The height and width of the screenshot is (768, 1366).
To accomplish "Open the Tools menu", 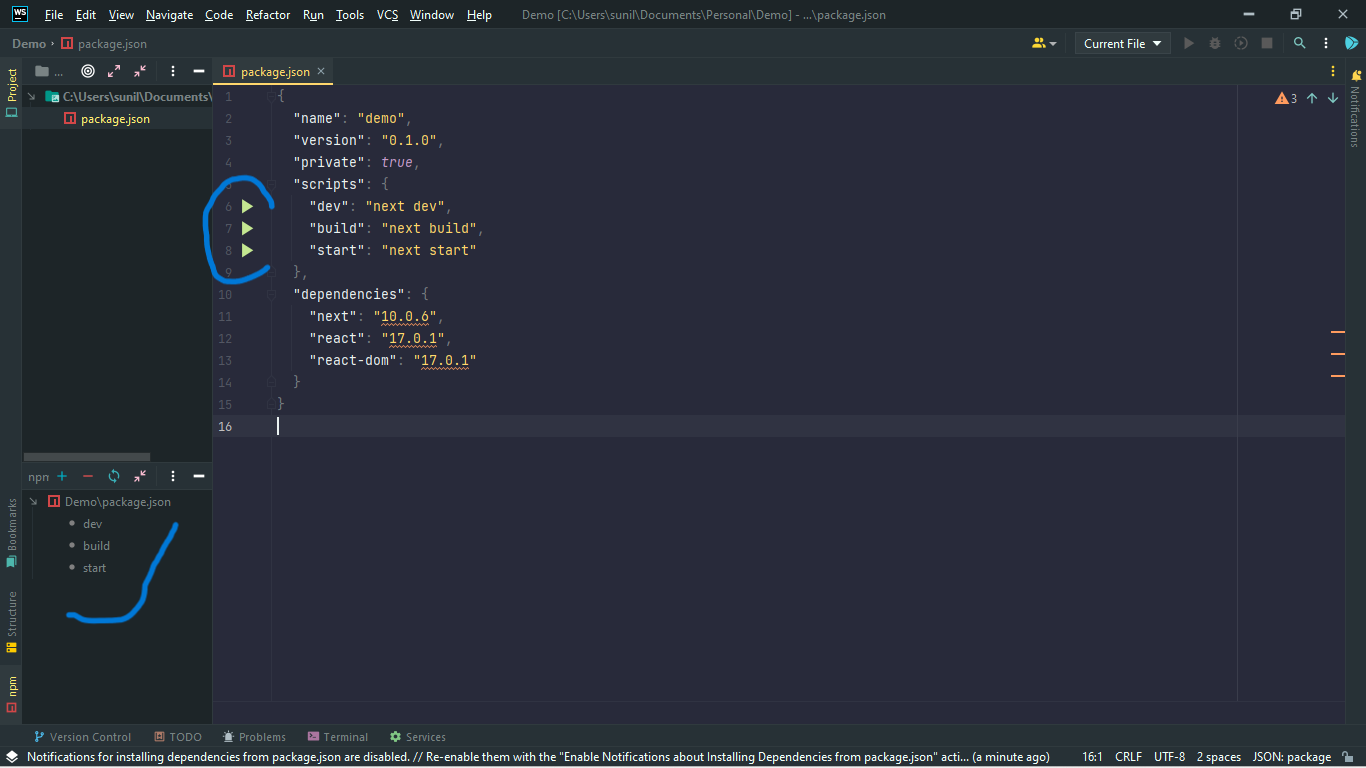I will [350, 15].
